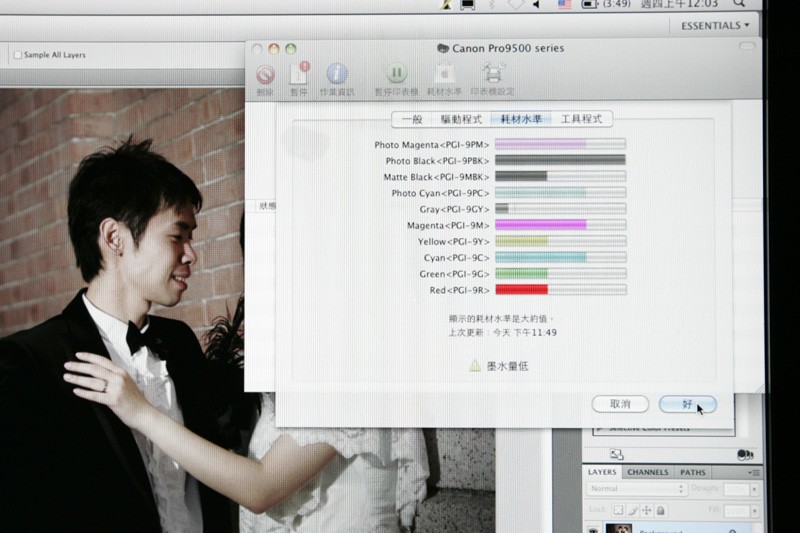
Task: Click the 好 OK button
Action: (x=688, y=404)
